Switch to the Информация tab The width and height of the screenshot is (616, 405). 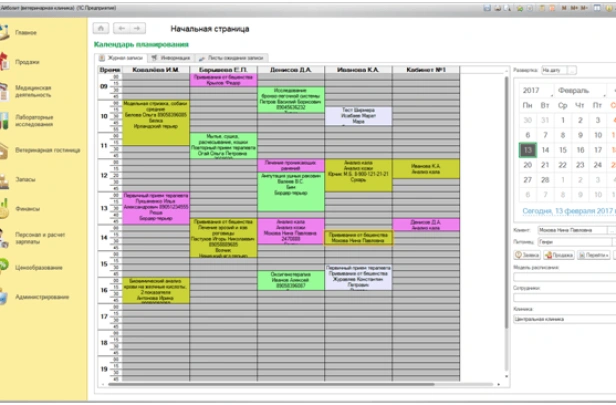tap(170, 58)
